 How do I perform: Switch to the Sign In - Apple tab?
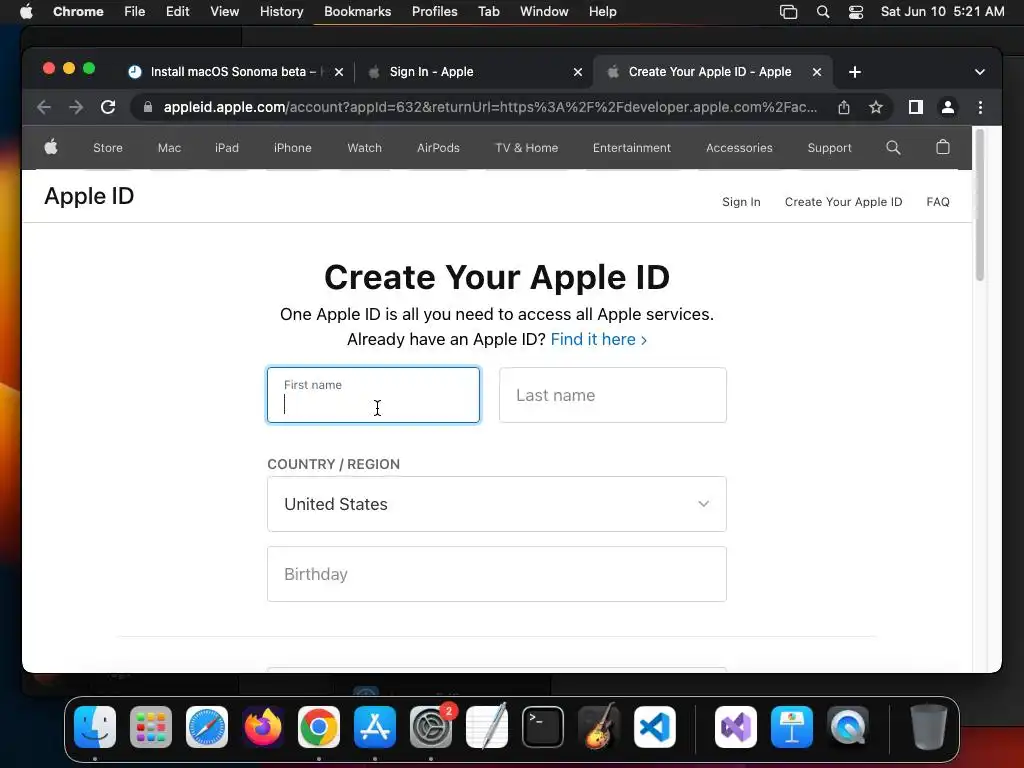pos(431,72)
